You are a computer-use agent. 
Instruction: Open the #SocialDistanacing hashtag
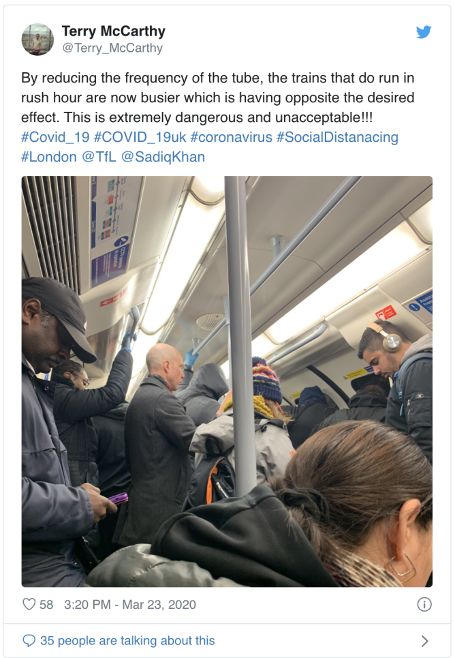tap(337, 137)
